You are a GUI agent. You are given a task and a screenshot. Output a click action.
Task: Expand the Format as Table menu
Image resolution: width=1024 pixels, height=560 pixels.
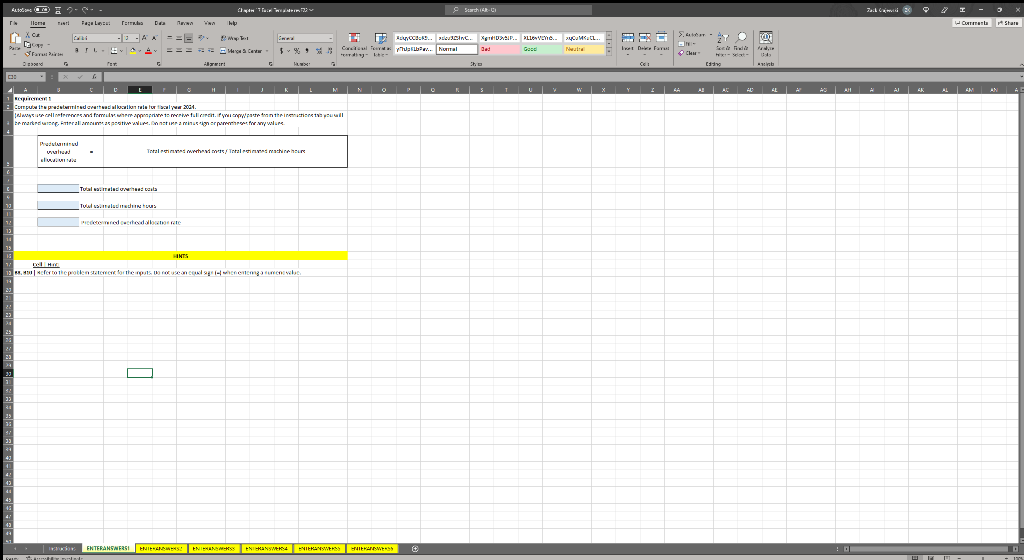point(381,44)
